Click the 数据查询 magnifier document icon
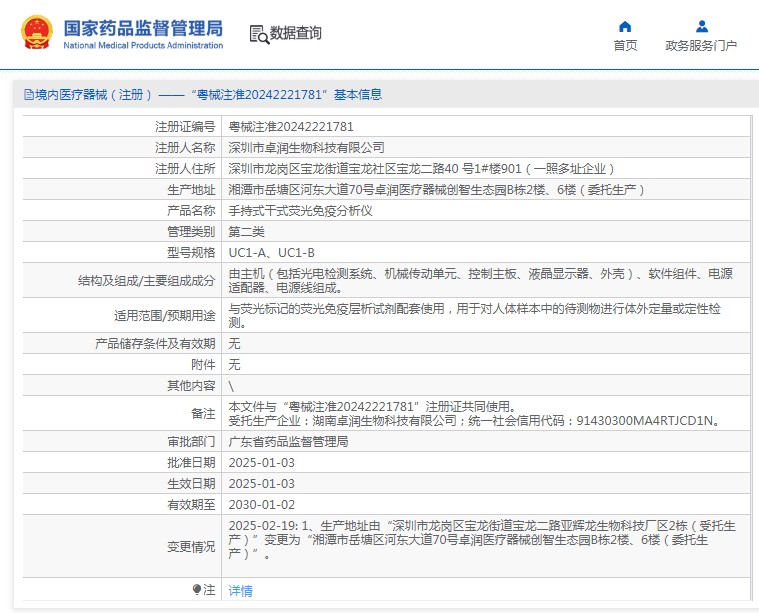759x613 pixels. [x=258, y=34]
